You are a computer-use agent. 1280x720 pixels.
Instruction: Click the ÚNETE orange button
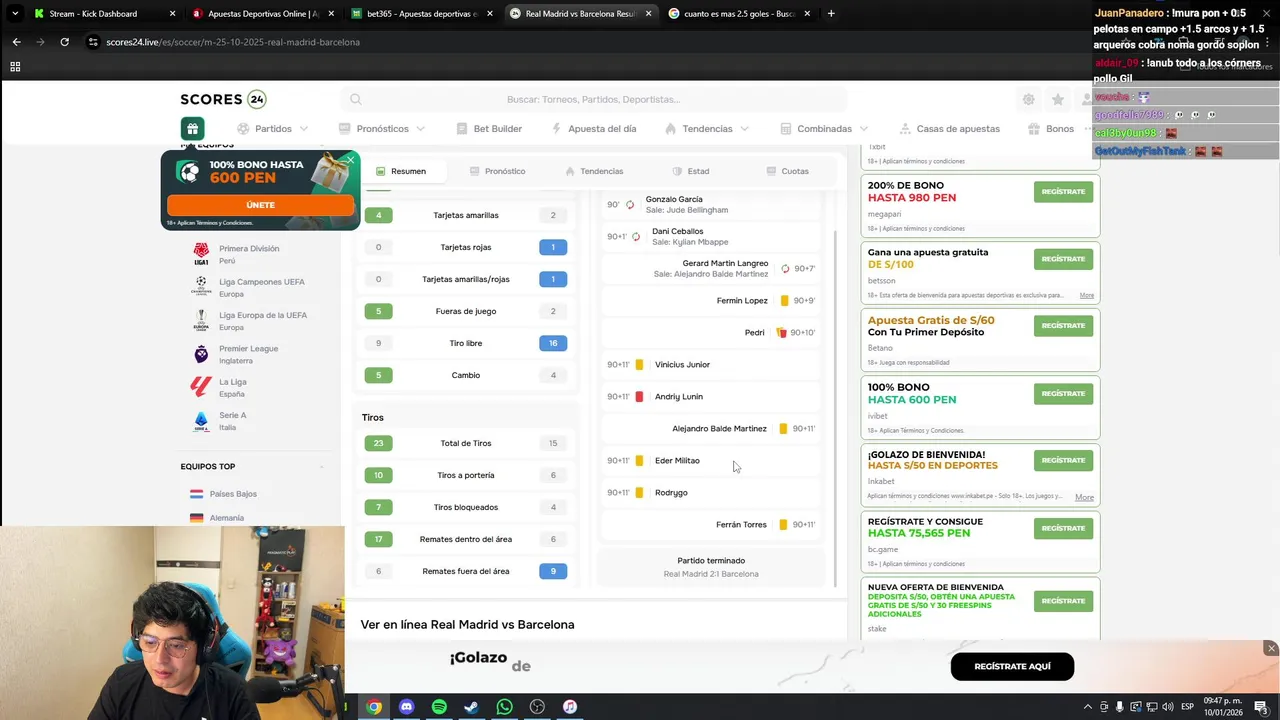(260, 205)
